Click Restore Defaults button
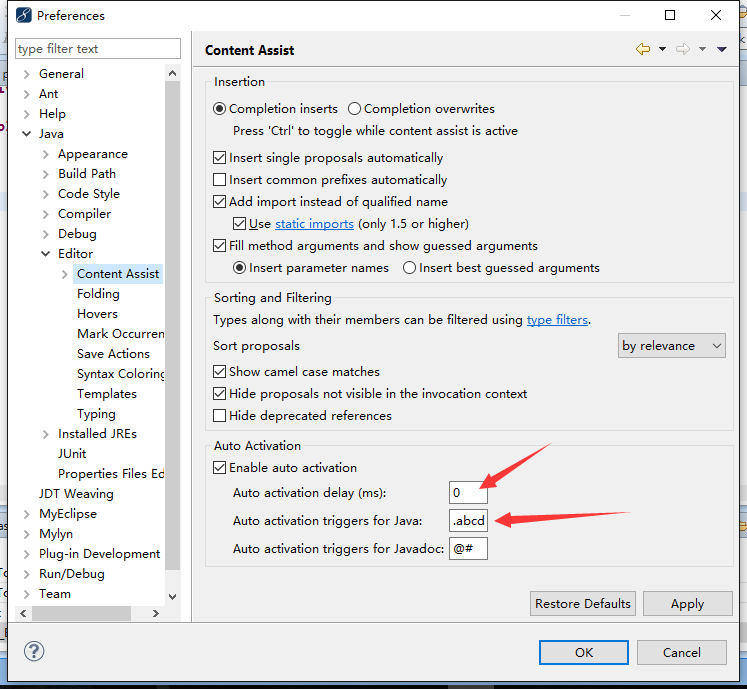Screen dimensions: 747x689 [583, 604]
